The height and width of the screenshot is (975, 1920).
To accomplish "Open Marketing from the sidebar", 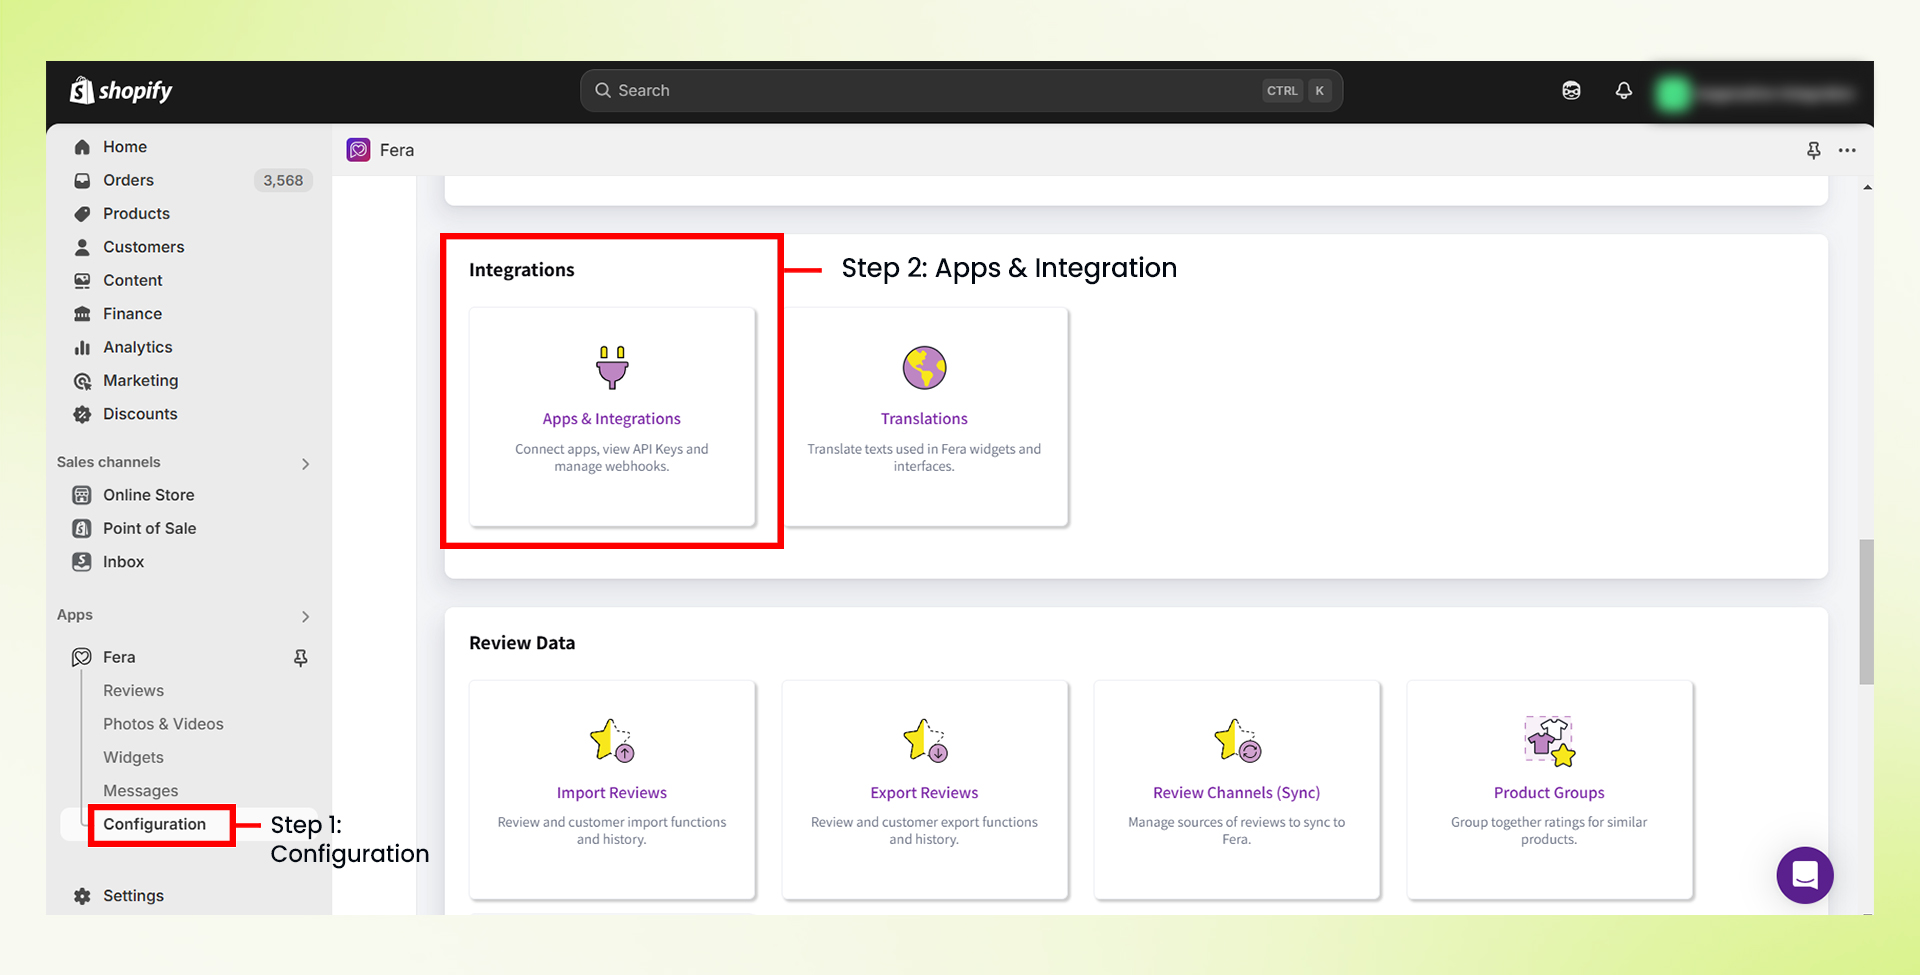I will (140, 380).
